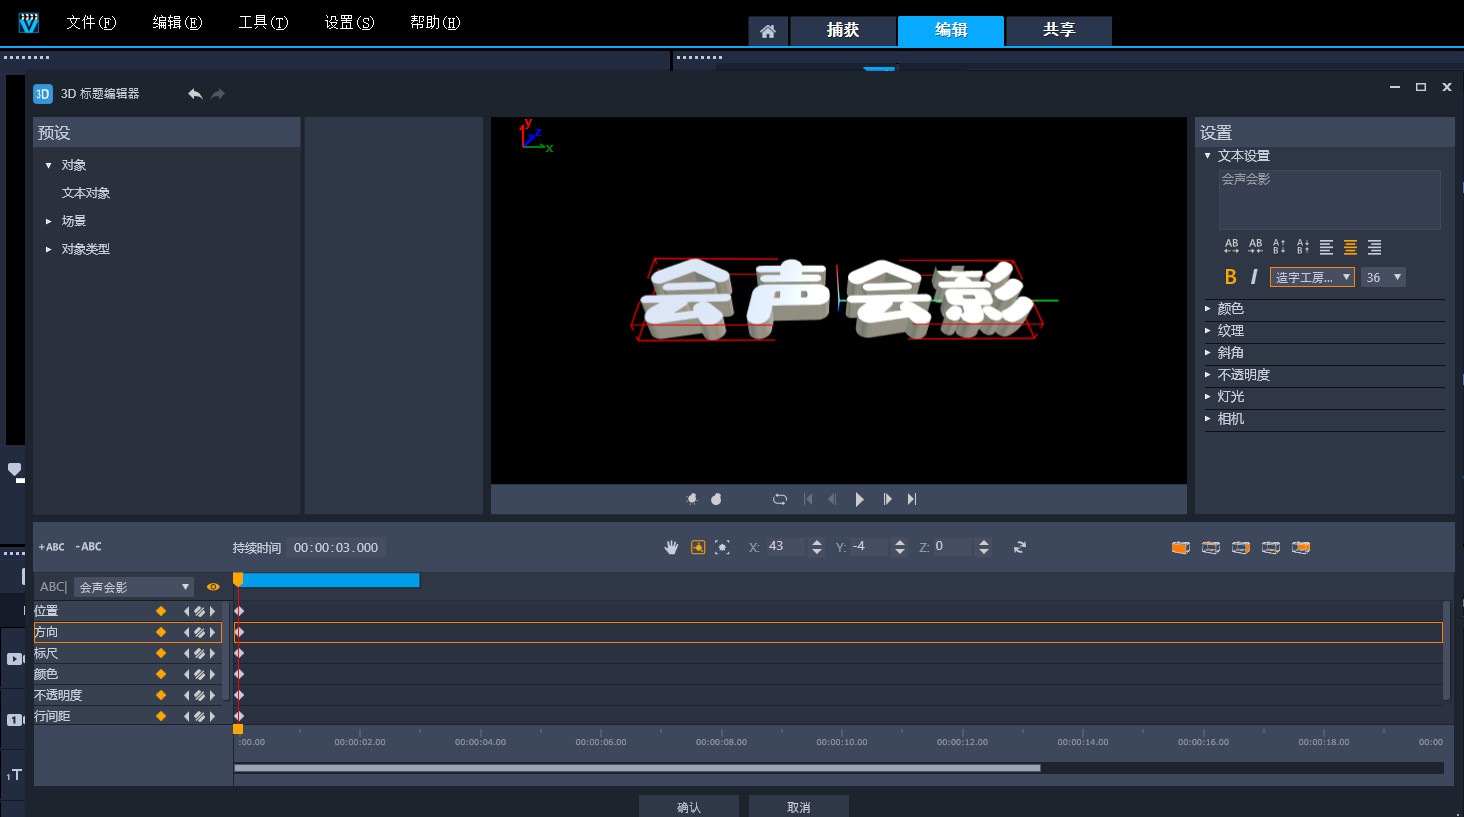1464x817 pixels.
Task: Click the +ABC add text button
Action: (x=51, y=547)
